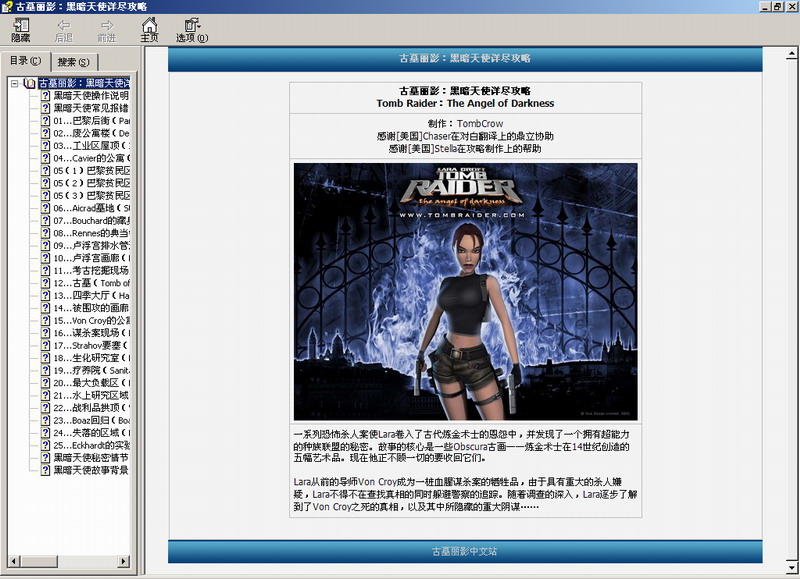Open chapter 07...Bouchard
Viewport: 800px width, 579px height.
coord(91,221)
